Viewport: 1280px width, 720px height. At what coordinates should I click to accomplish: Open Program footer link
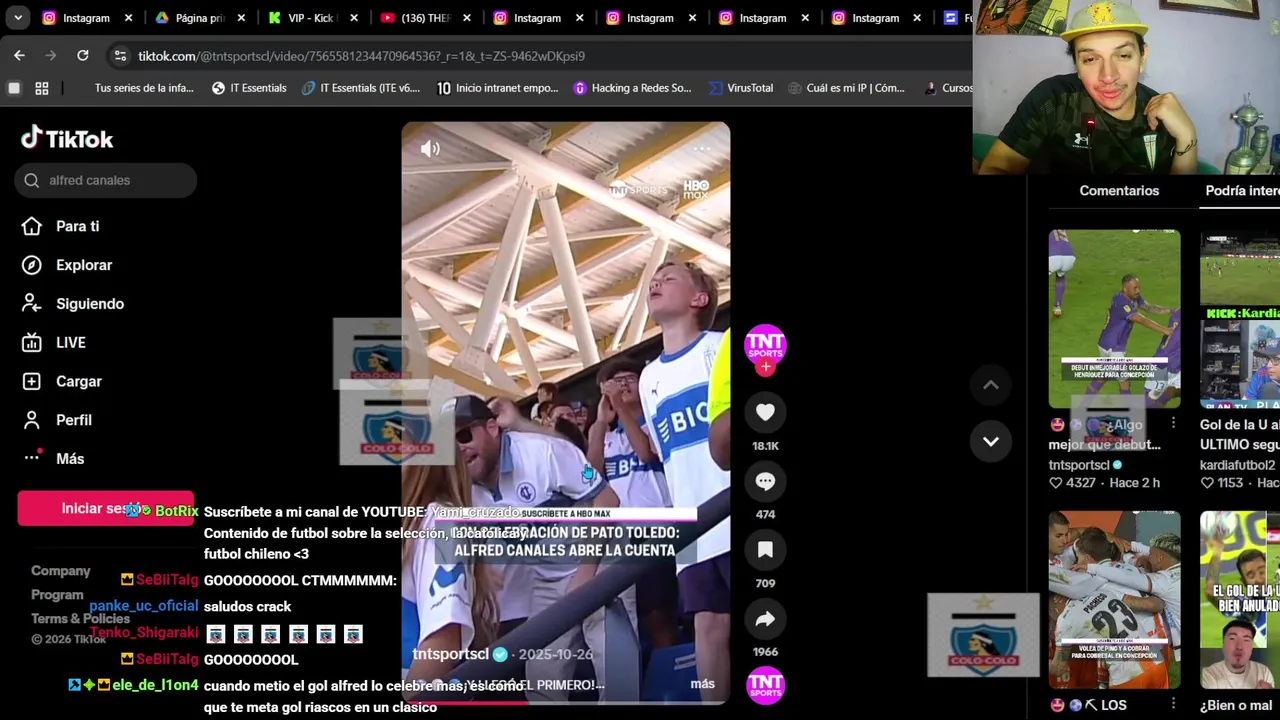point(57,595)
